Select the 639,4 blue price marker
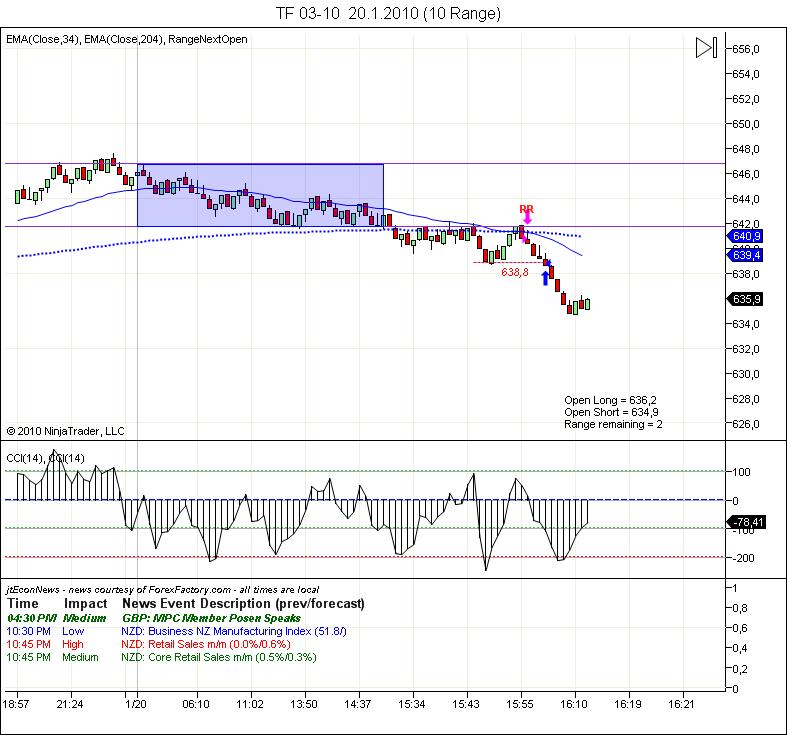Viewport: 787px width, 735px height. pyautogui.click(x=745, y=255)
